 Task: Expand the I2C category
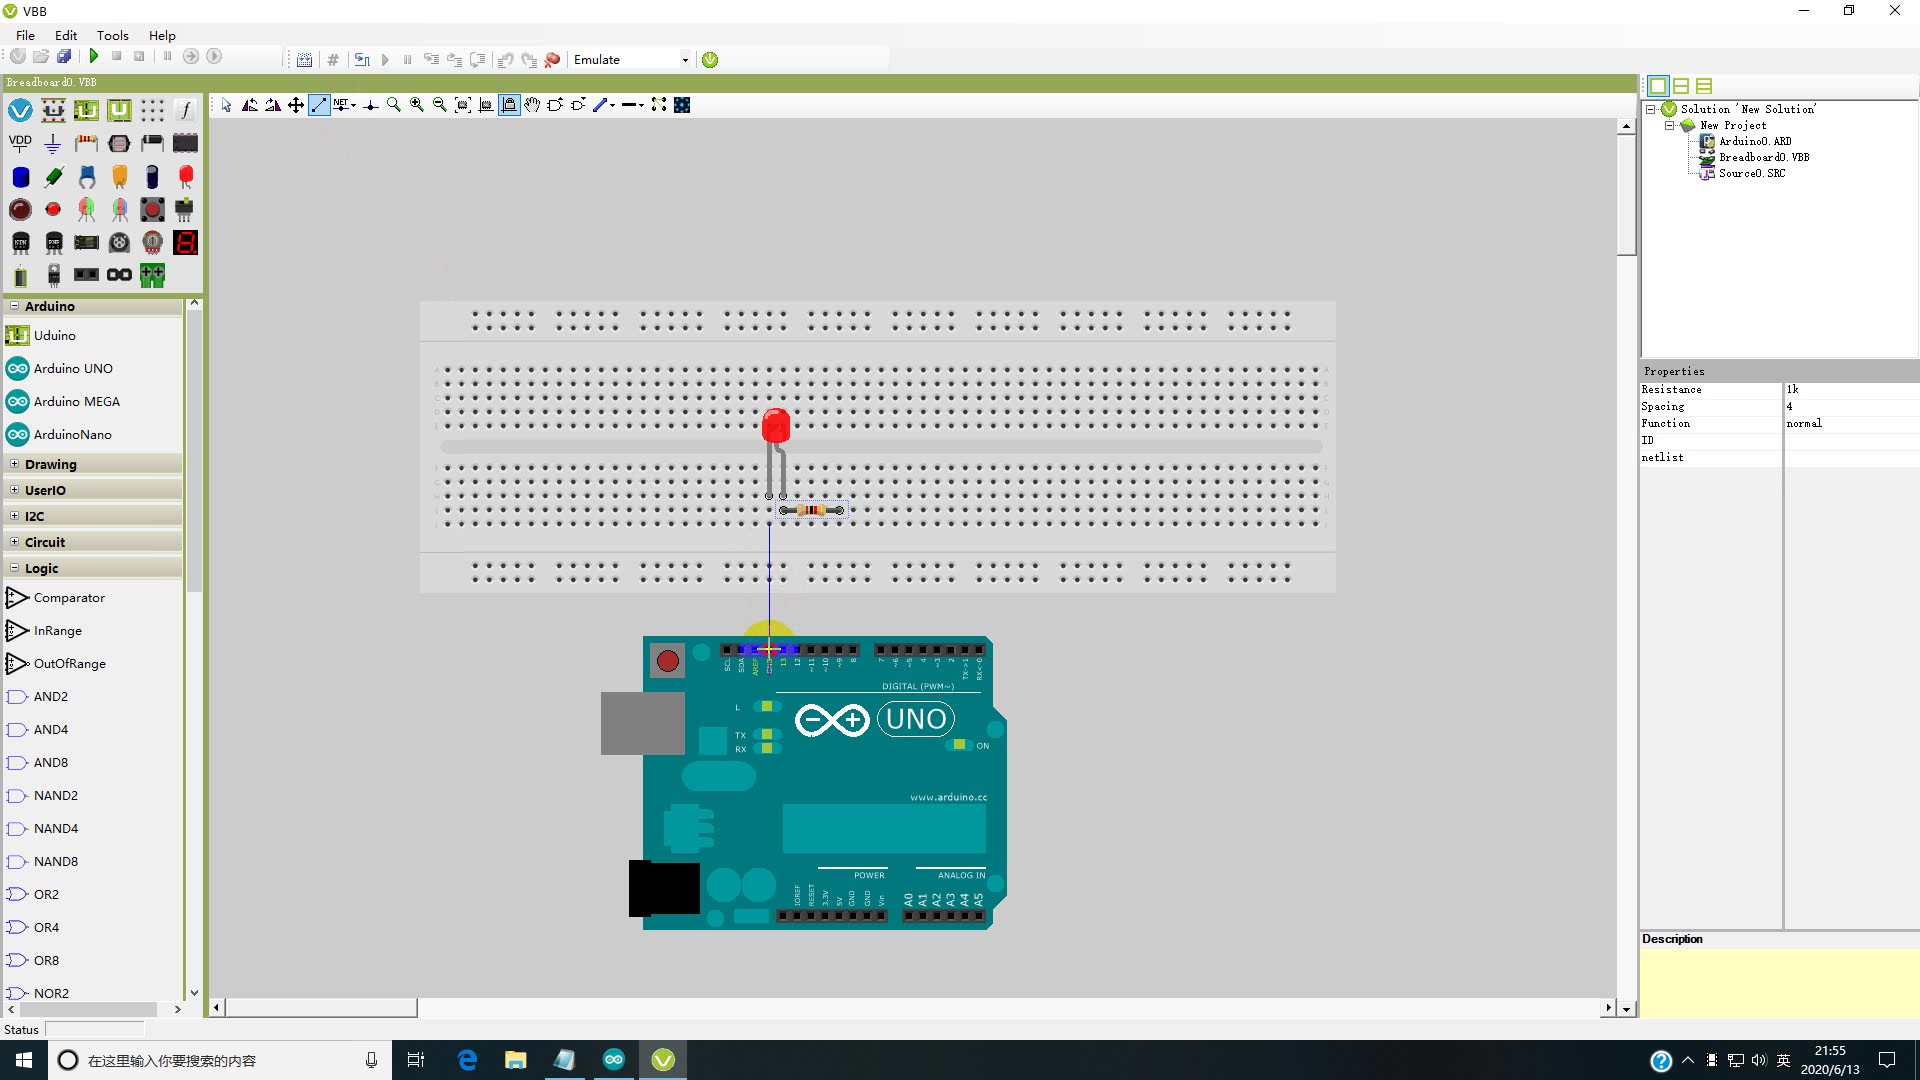coord(14,516)
